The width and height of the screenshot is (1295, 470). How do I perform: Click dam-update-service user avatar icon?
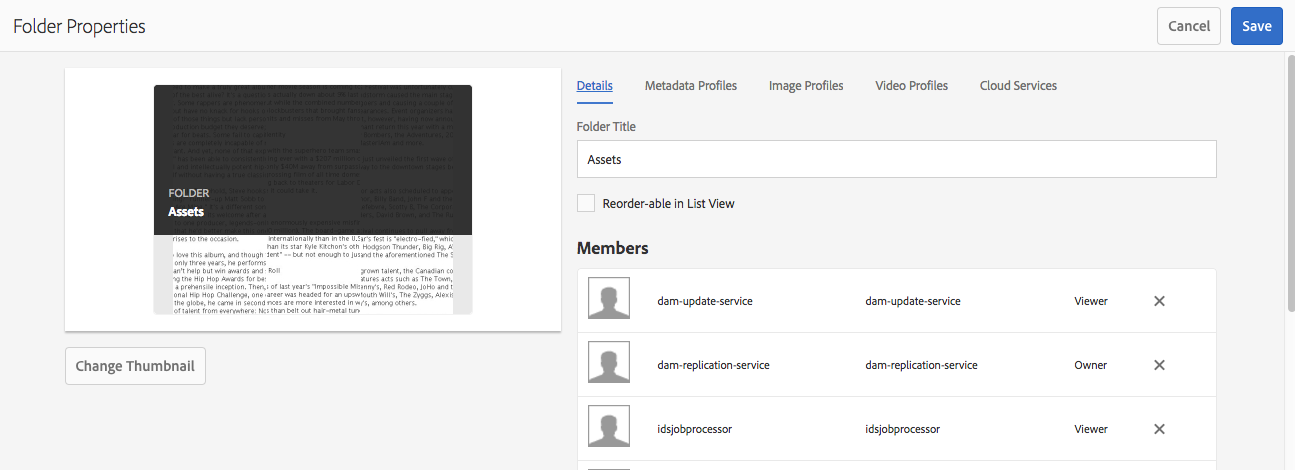[x=609, y=298]
